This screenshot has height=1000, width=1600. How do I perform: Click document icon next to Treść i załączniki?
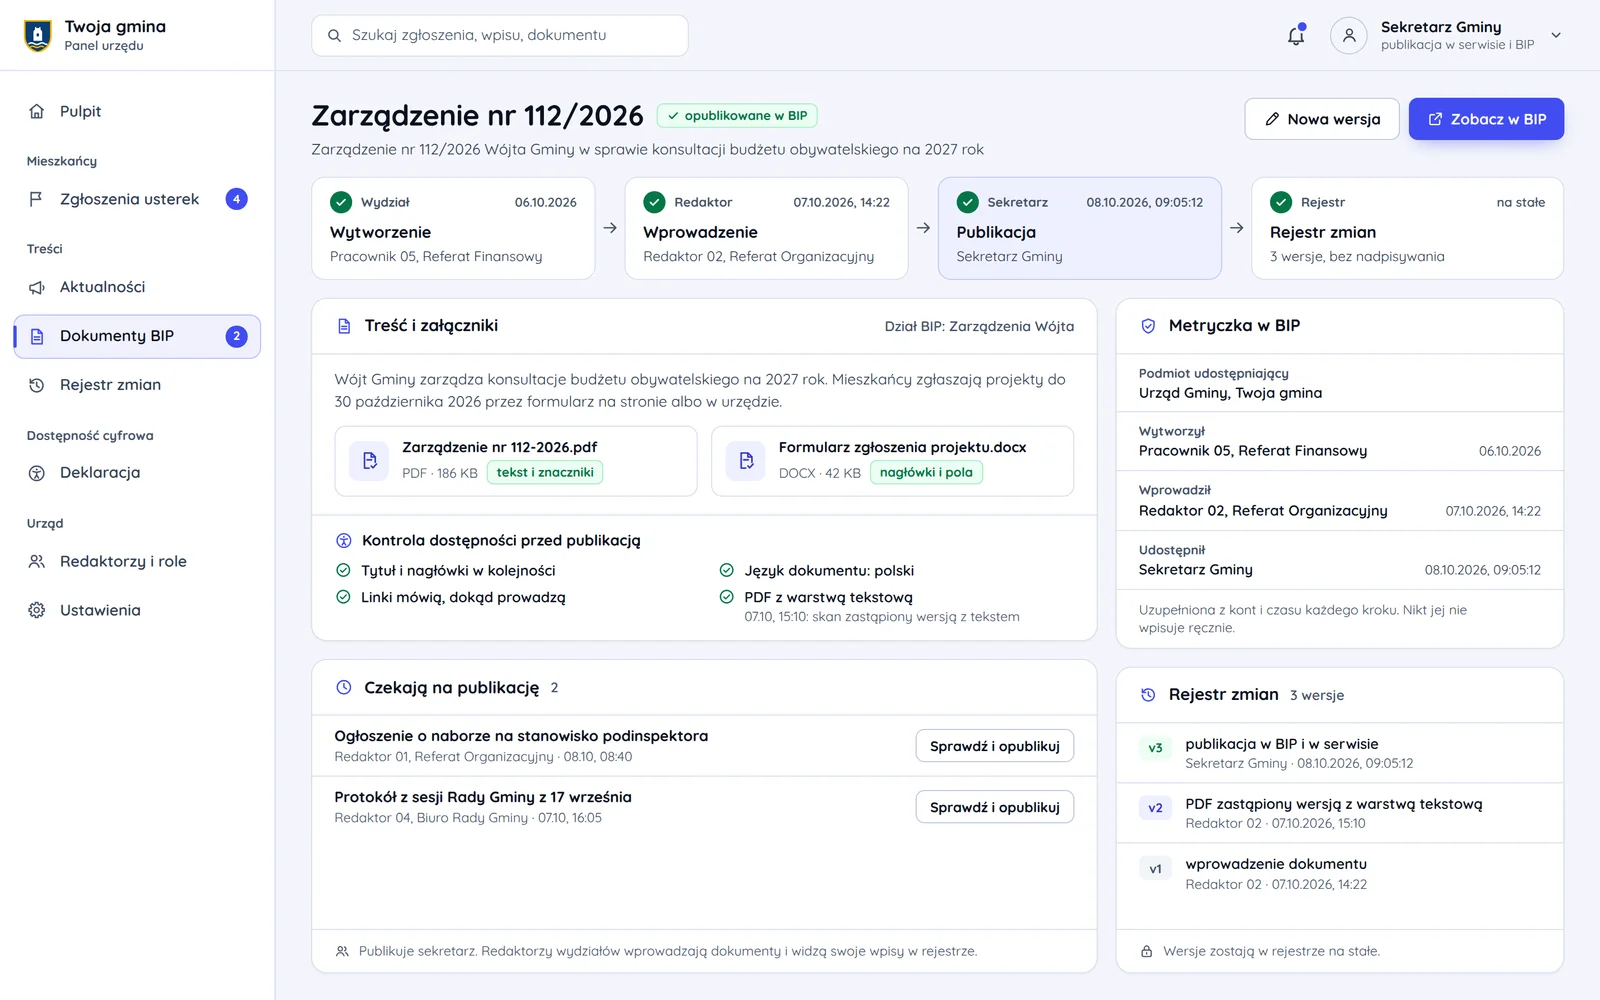[x=344, y=326]
